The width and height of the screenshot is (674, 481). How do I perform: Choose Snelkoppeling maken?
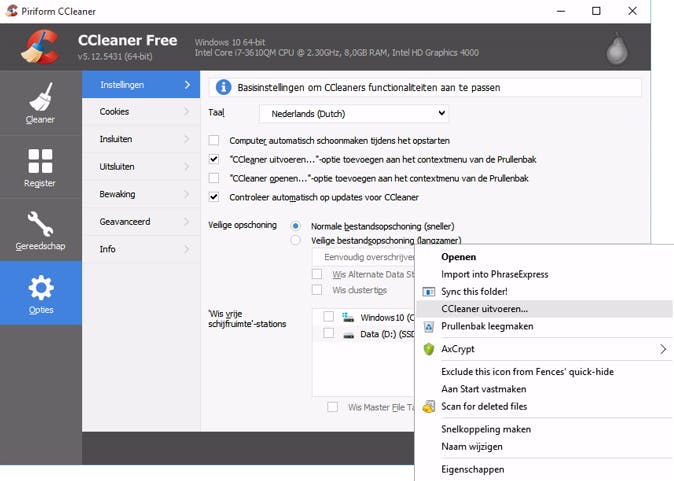point(544,429)
